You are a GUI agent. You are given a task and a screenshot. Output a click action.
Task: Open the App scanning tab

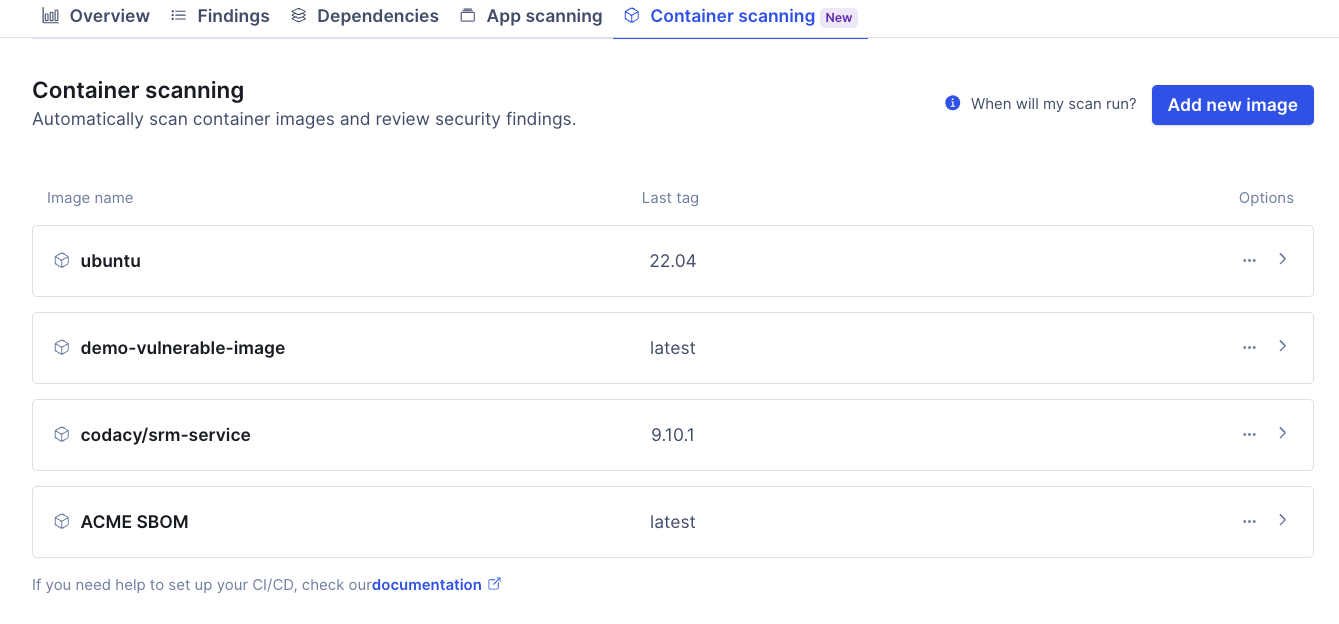point(543,15)
